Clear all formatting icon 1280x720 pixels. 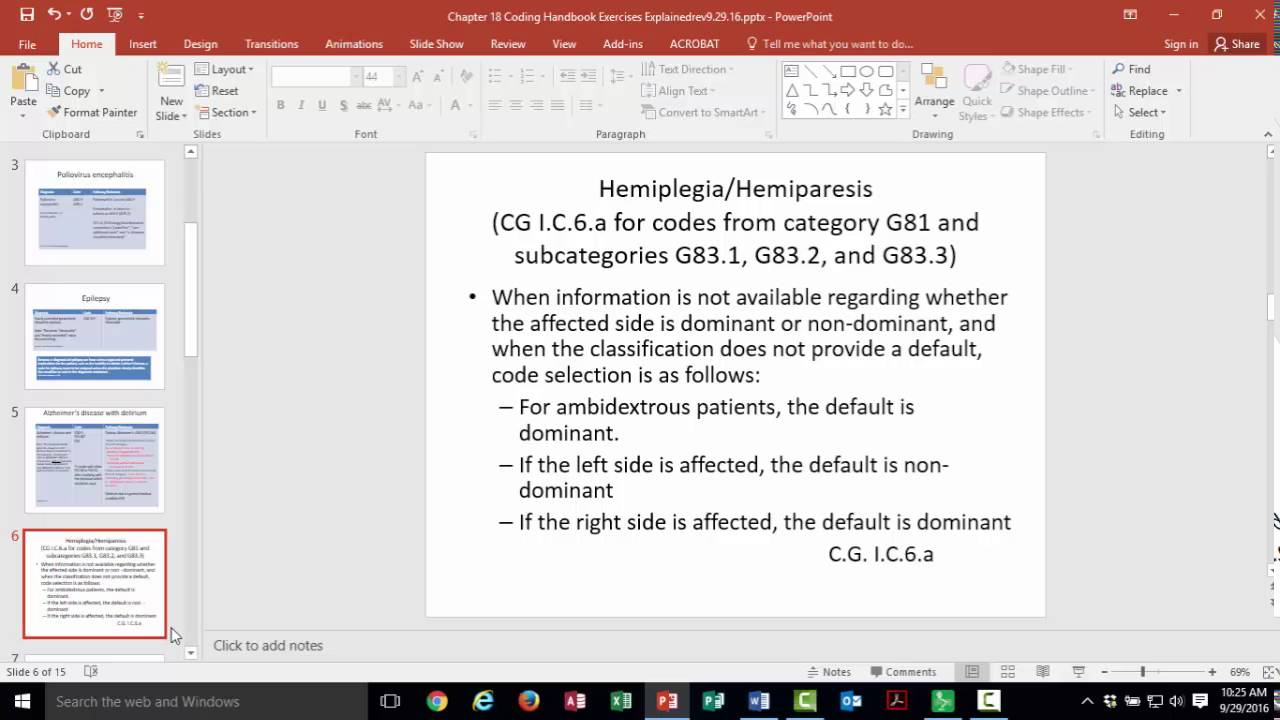pos(468,76)
